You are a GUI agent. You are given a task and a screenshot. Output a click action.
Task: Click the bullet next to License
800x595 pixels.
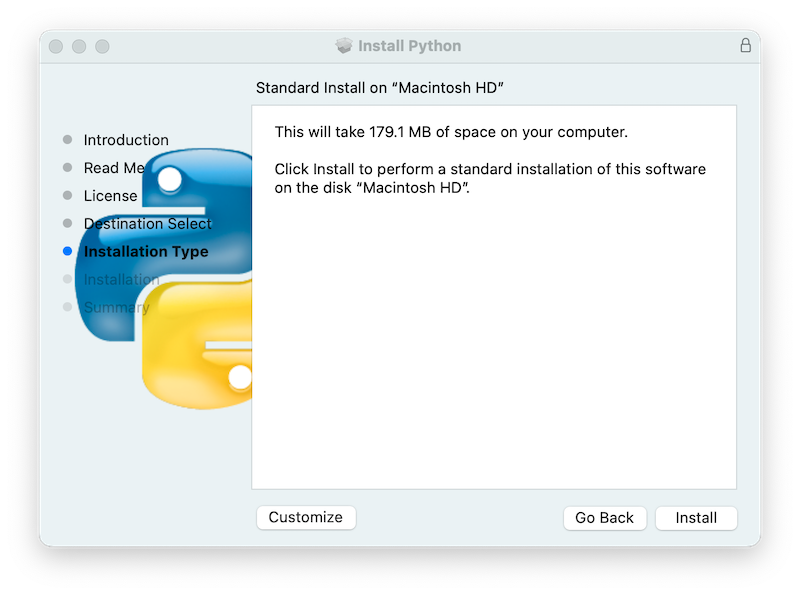[67, 195]
